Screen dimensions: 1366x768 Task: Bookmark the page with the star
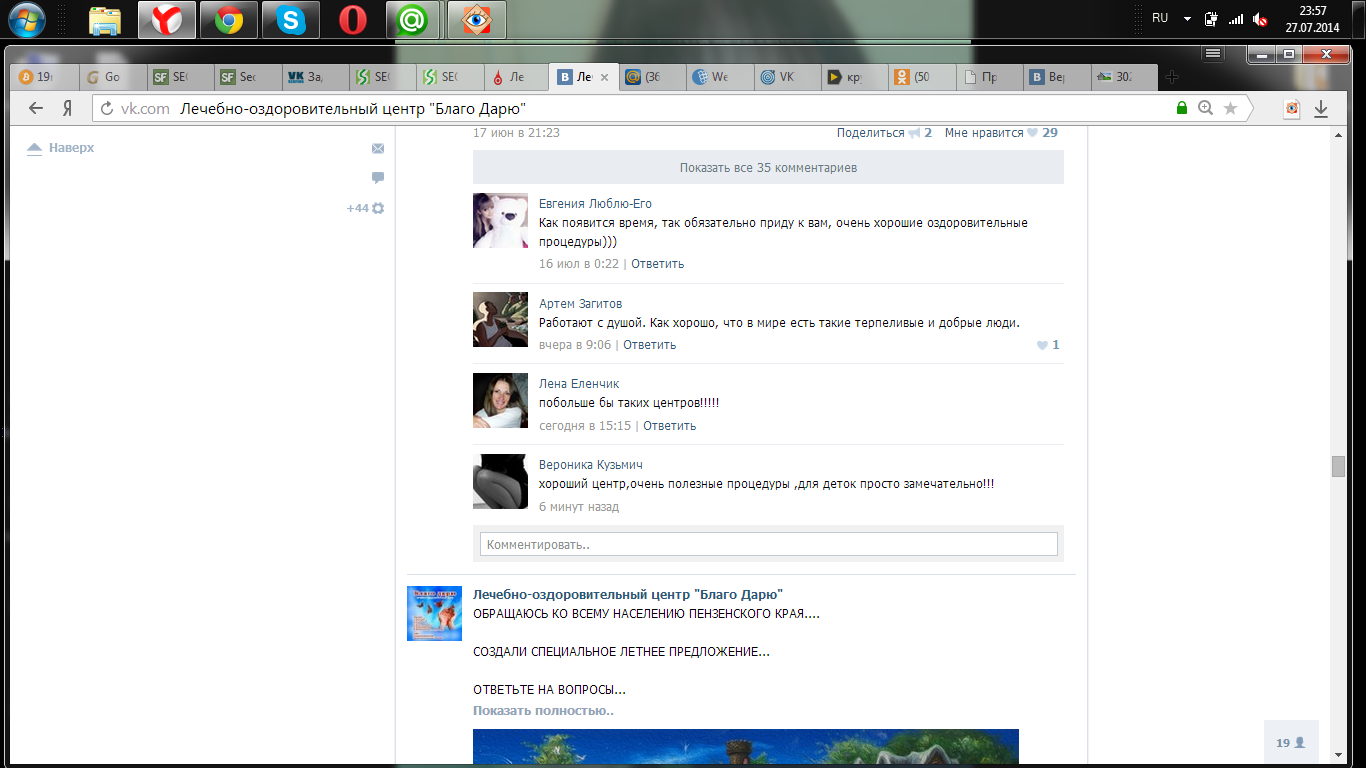[1230, 108]
